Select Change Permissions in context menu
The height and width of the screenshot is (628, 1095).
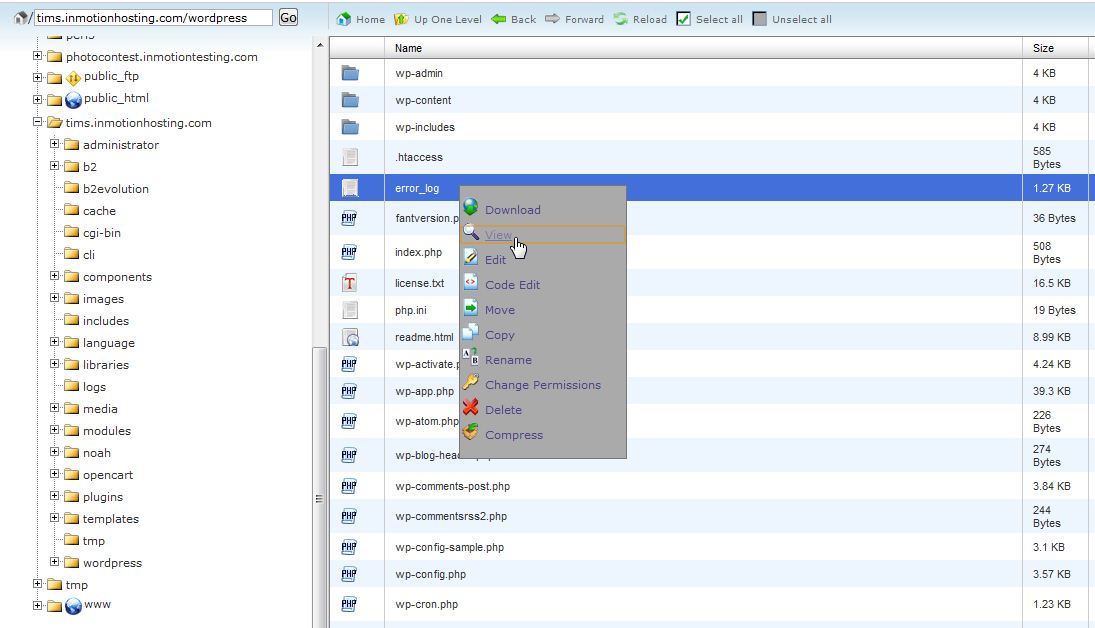click(542, 385)
